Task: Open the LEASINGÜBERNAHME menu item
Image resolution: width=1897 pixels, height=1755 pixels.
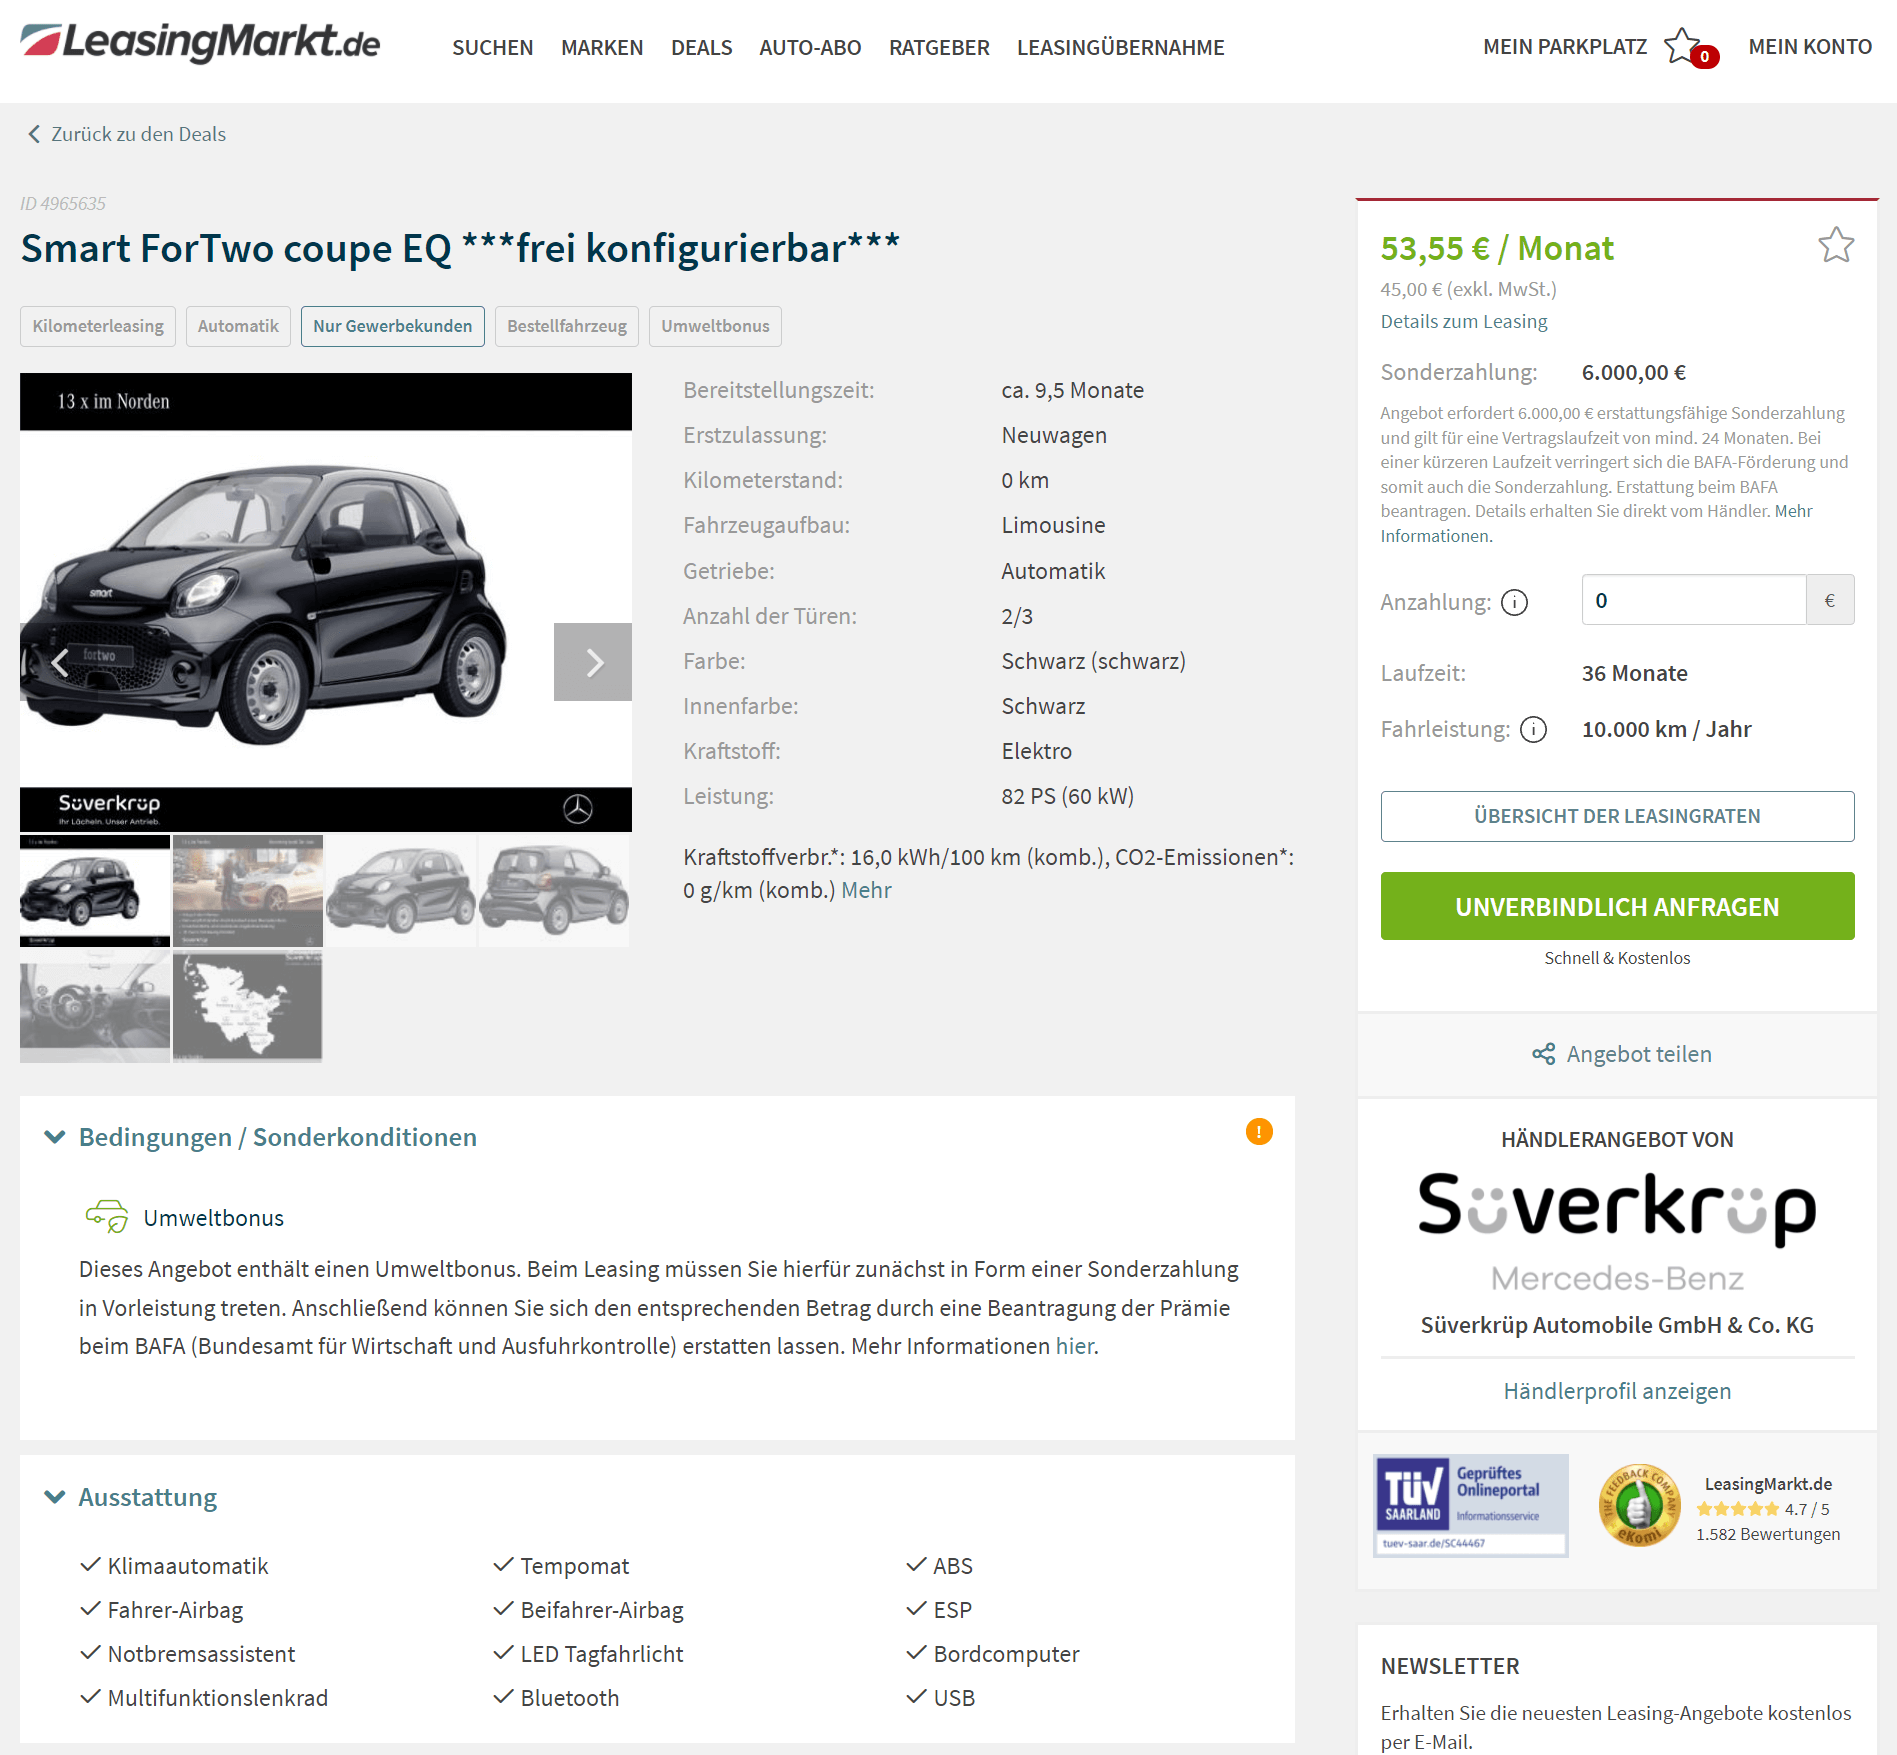Action: click(x=1120, y=48)
